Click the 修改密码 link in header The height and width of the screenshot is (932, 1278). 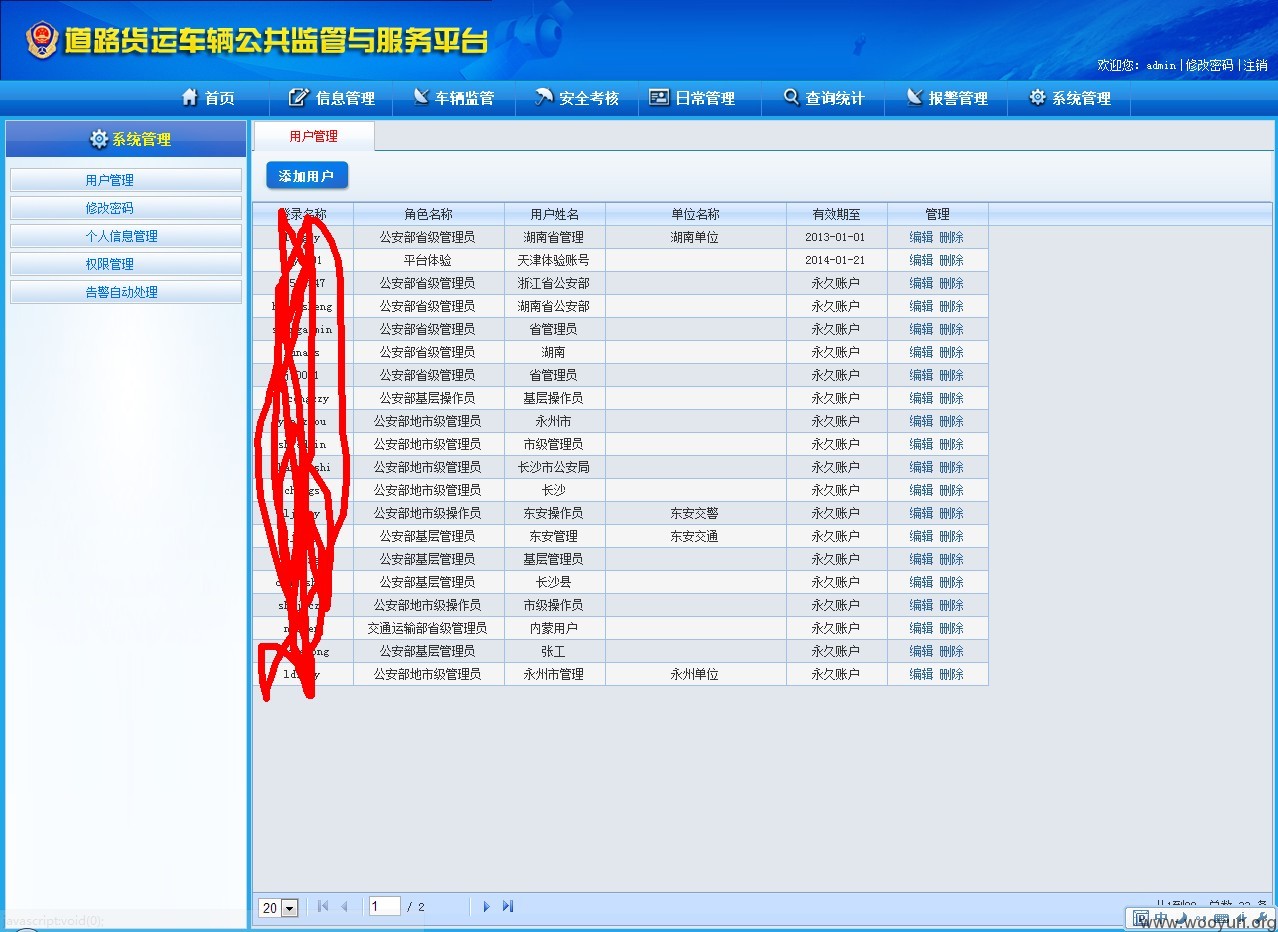click(1209, 65)
